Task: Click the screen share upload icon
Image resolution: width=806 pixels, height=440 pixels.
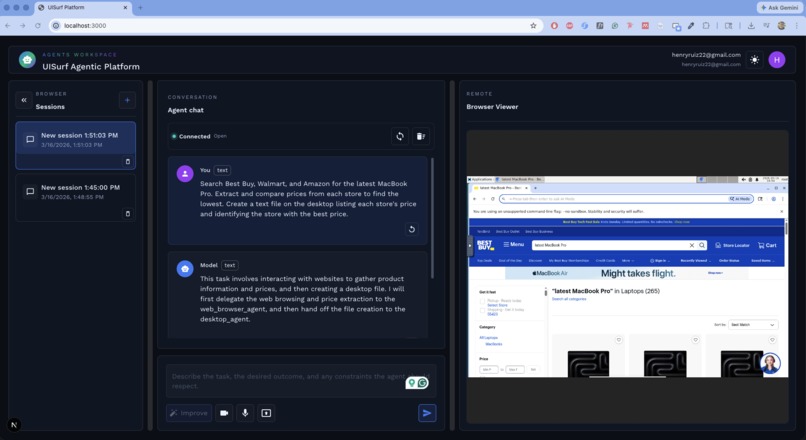Action: tap(266, 413)
